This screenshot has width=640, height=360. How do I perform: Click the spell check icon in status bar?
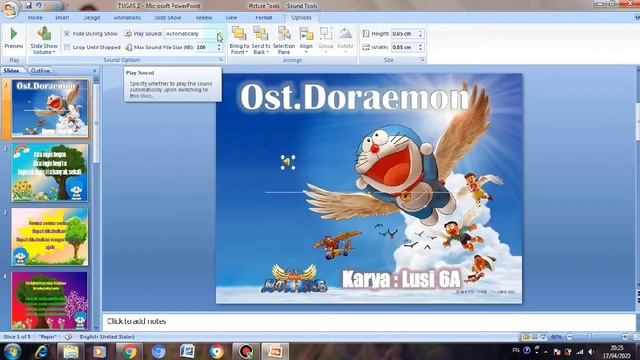(x=68, y=337)
